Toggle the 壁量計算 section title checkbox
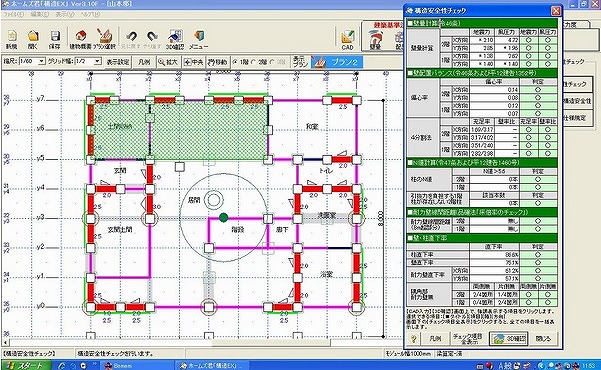The width and height of the screenshot is (601, 370). (411, 23)
